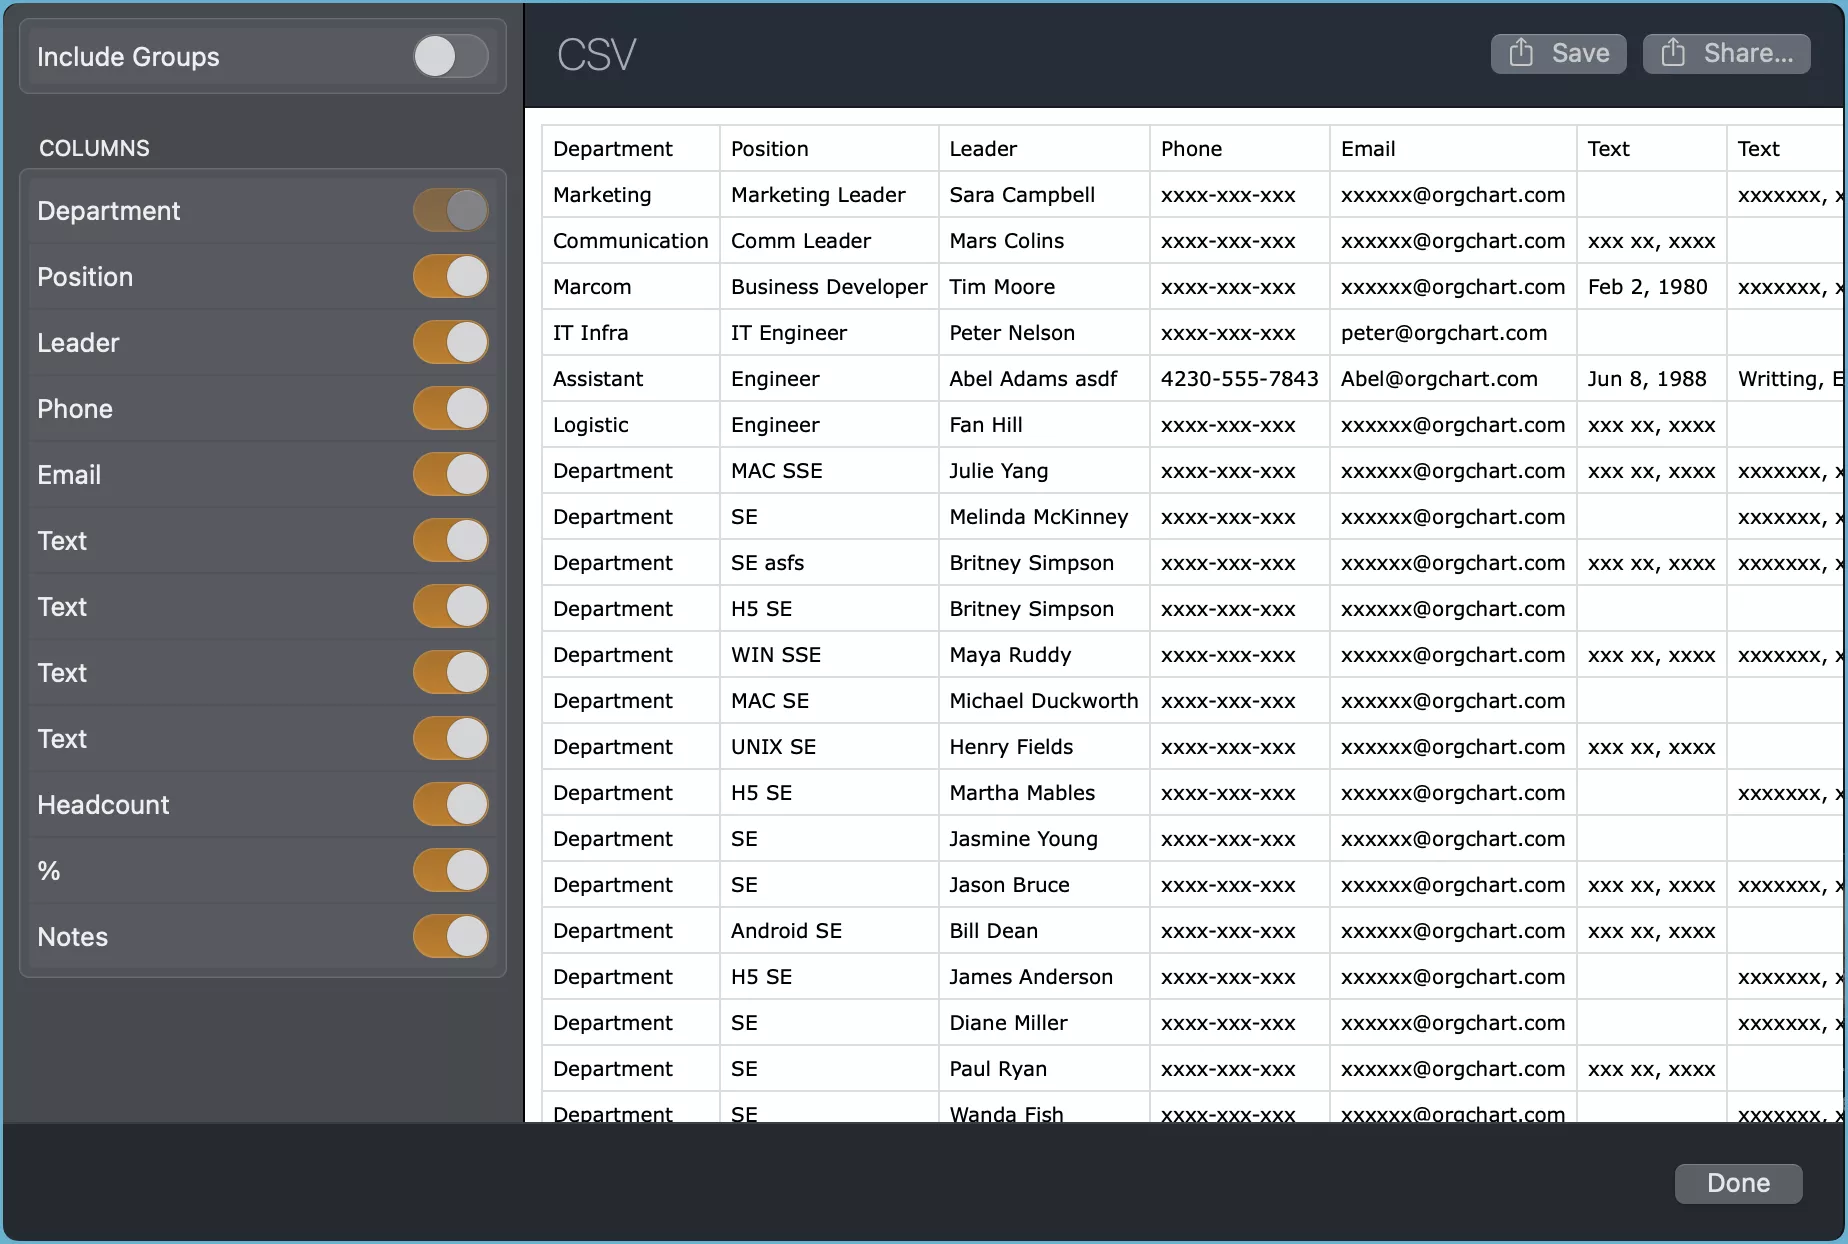Click the Mars Colins leader cell
The image size is (1848, 1244).
pyautogui.click(x=1044, y=241)
